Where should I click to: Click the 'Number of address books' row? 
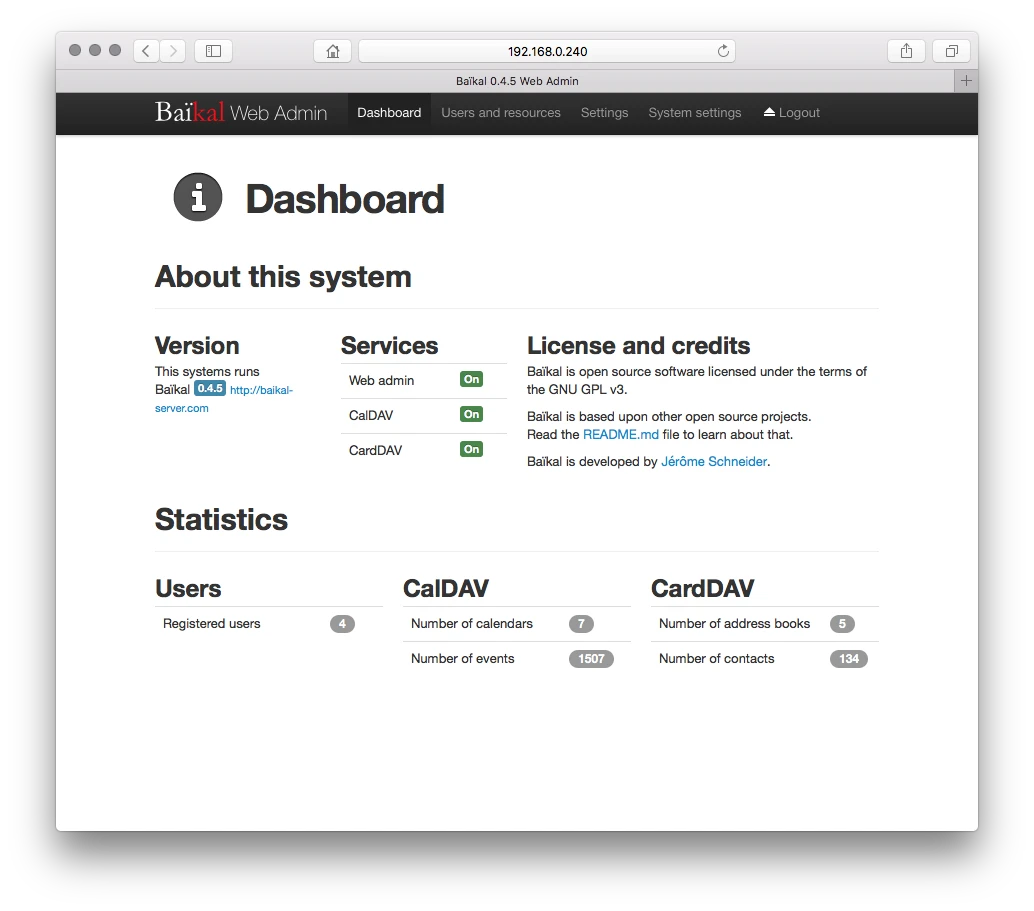764,624
